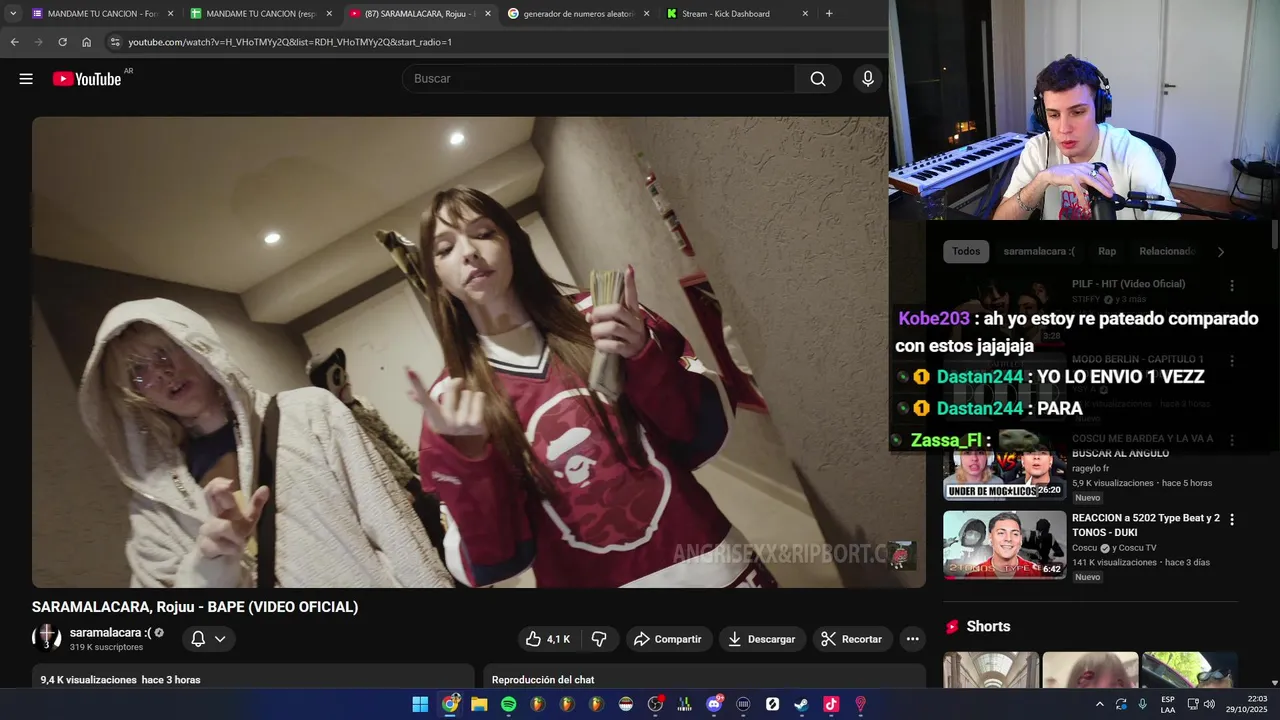The image size is (1280, 720).
Task: Open TikTok from the taskbar
Action: [x=830, y=704]
